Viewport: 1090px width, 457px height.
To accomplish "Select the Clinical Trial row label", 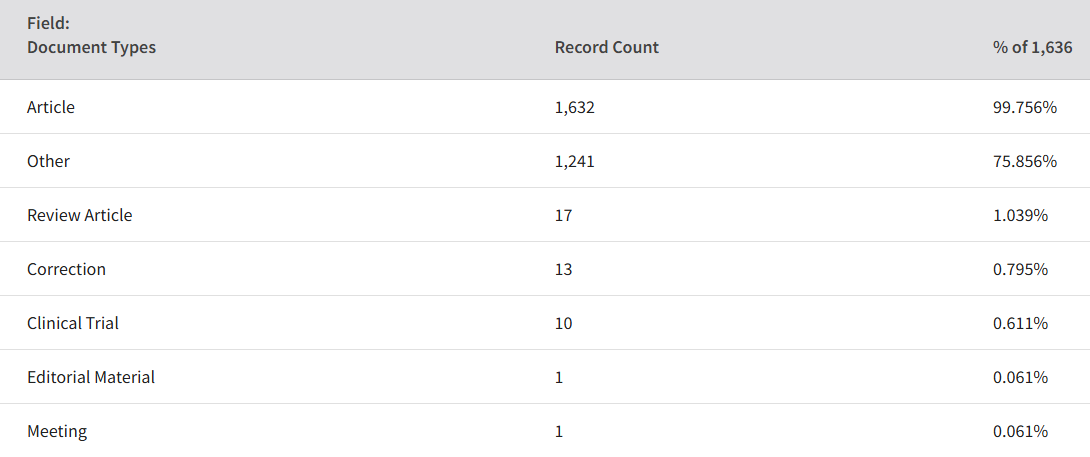I will (73, 323).
